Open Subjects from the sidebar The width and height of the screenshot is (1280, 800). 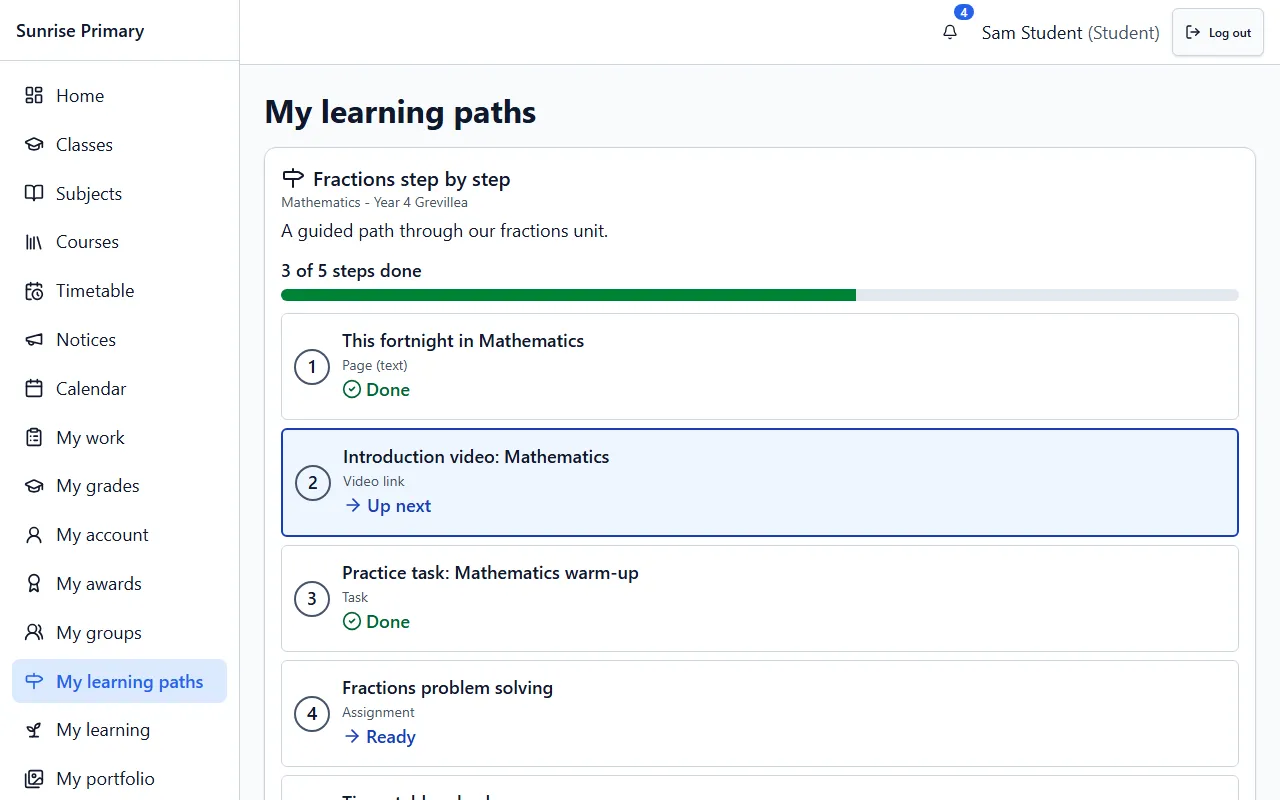tap(120, 194)
